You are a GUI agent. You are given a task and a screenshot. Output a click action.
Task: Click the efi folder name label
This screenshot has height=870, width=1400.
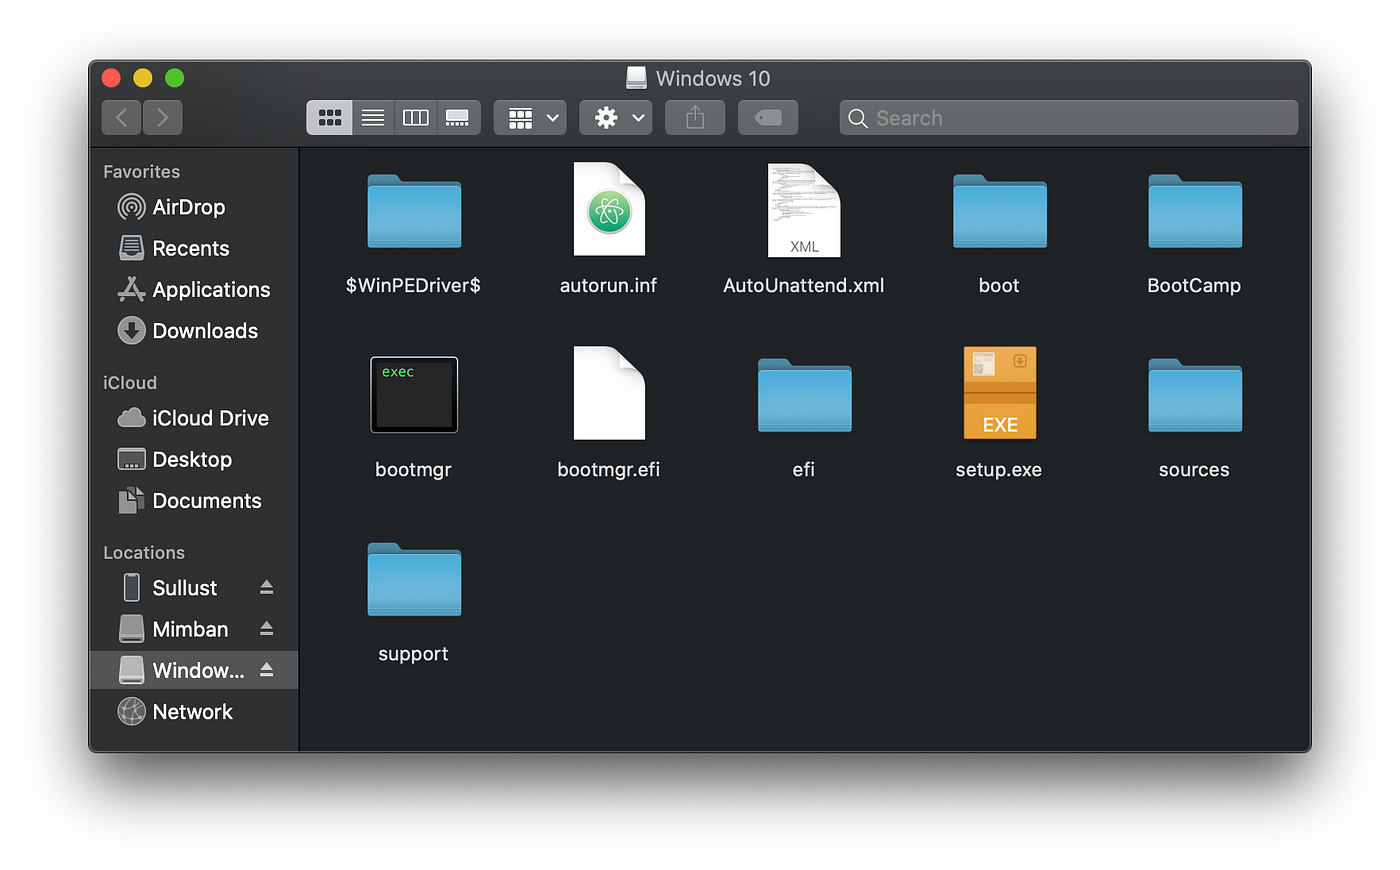pos(804,470)
